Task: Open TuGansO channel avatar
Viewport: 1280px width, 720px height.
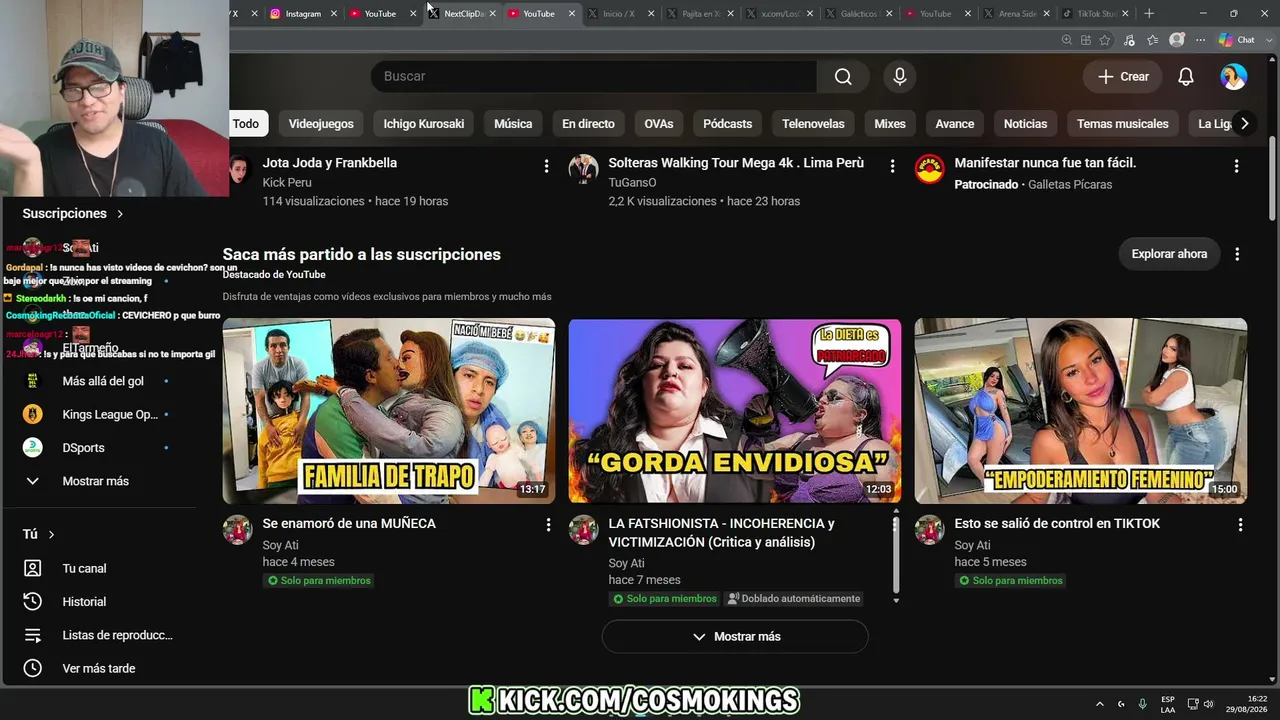Action: point(583,169)
